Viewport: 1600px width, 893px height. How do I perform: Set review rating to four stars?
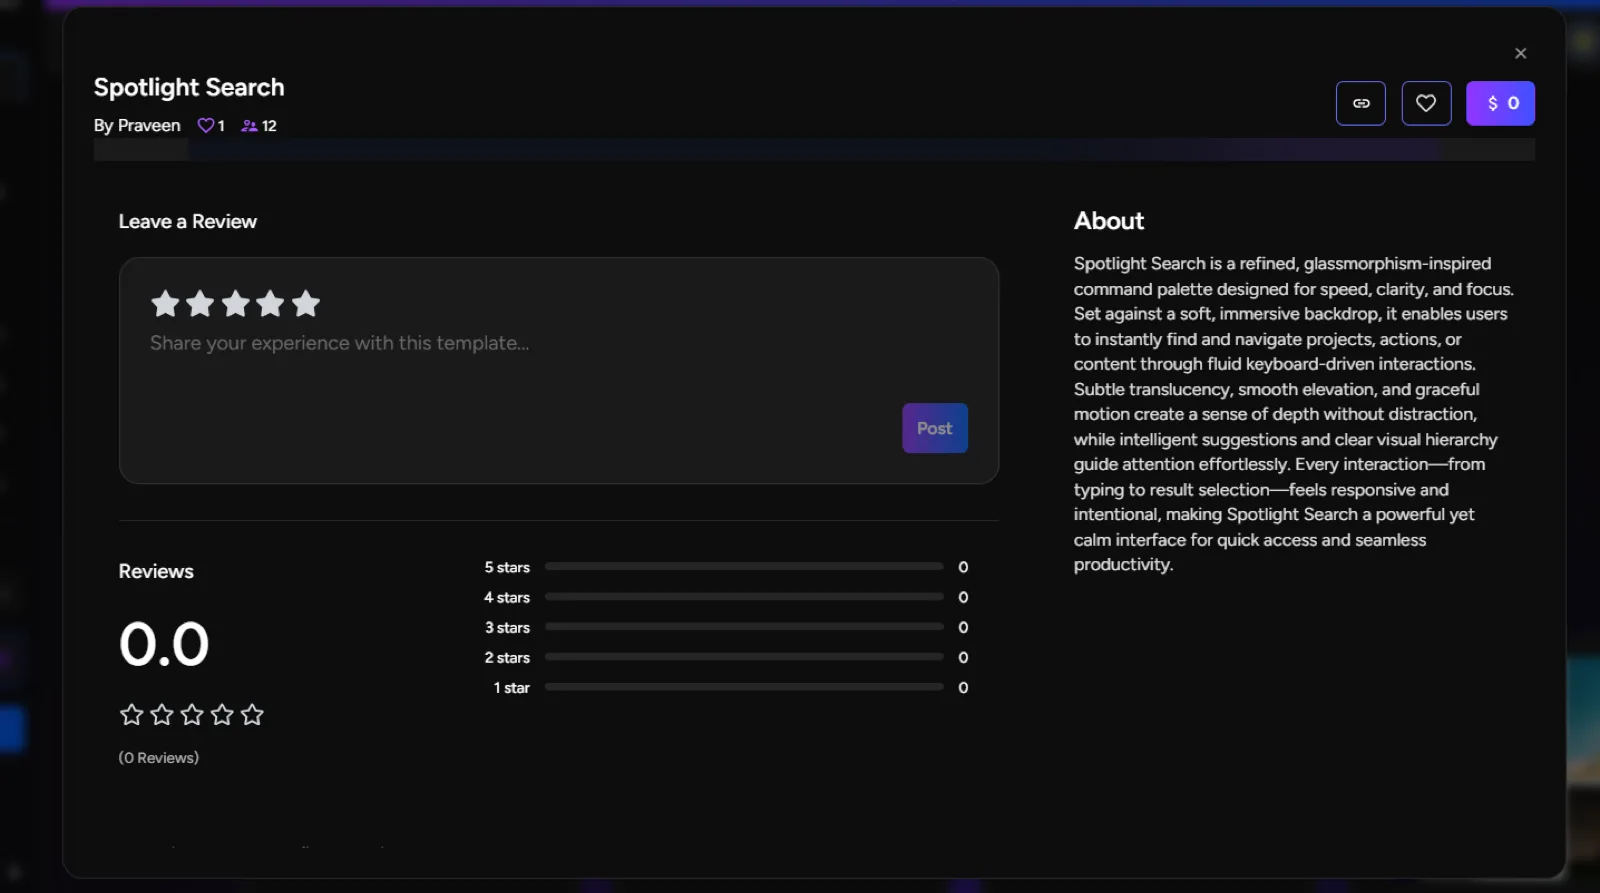270,303
